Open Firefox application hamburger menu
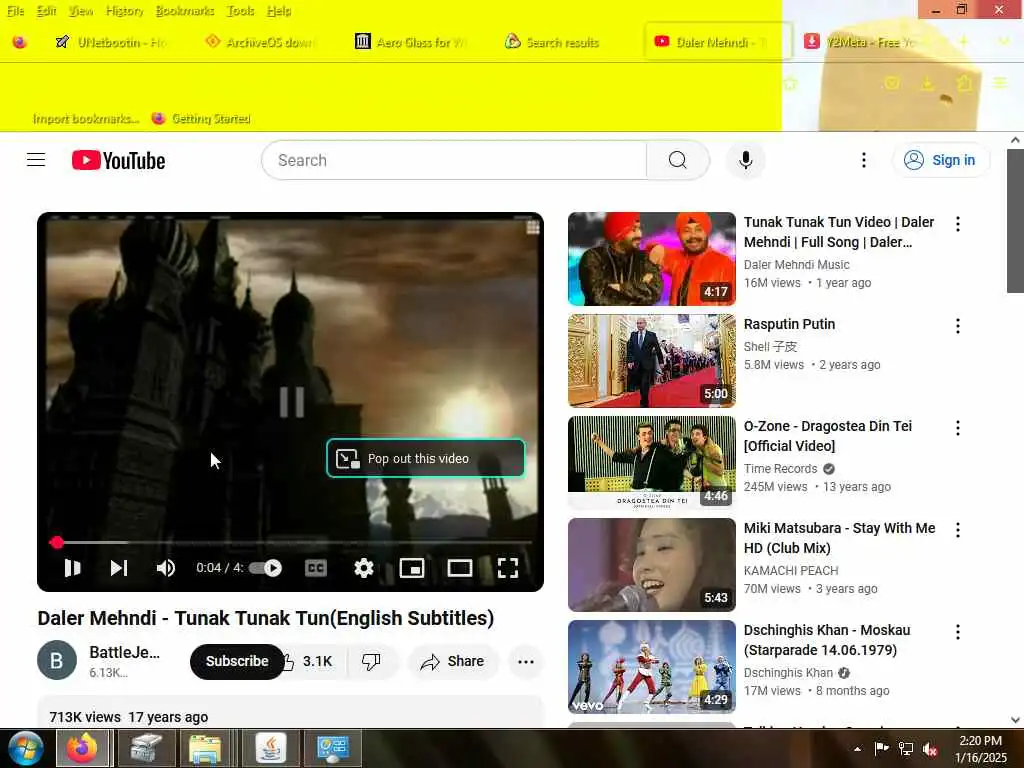 pos(1000,83)
